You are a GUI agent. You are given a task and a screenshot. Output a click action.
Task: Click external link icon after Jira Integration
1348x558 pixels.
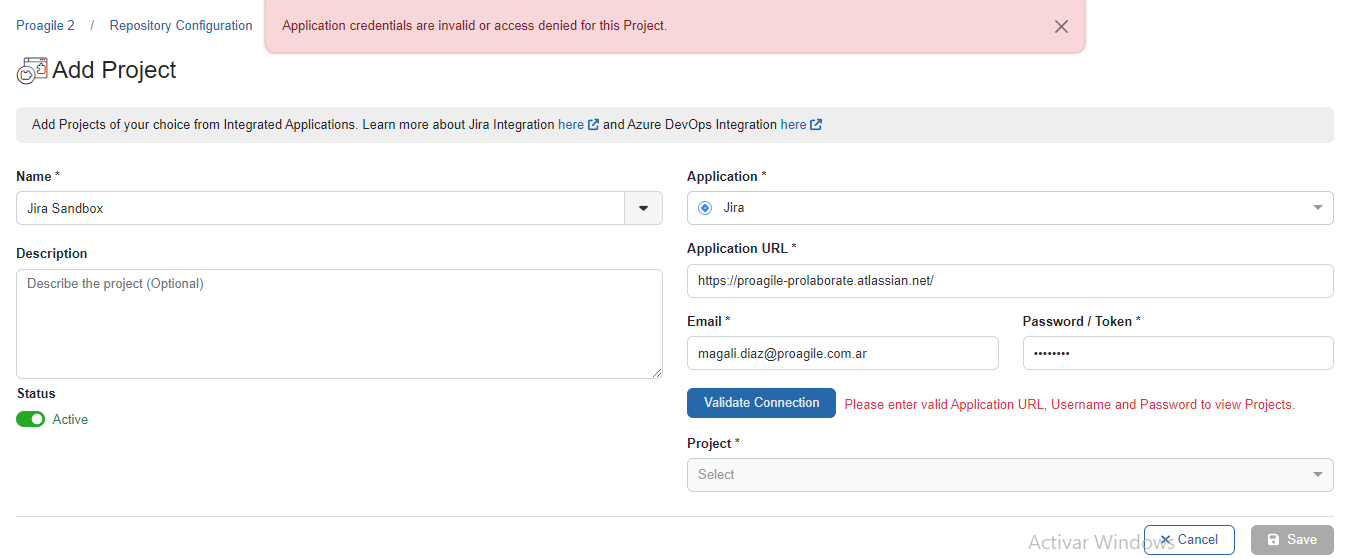[594, 125]
